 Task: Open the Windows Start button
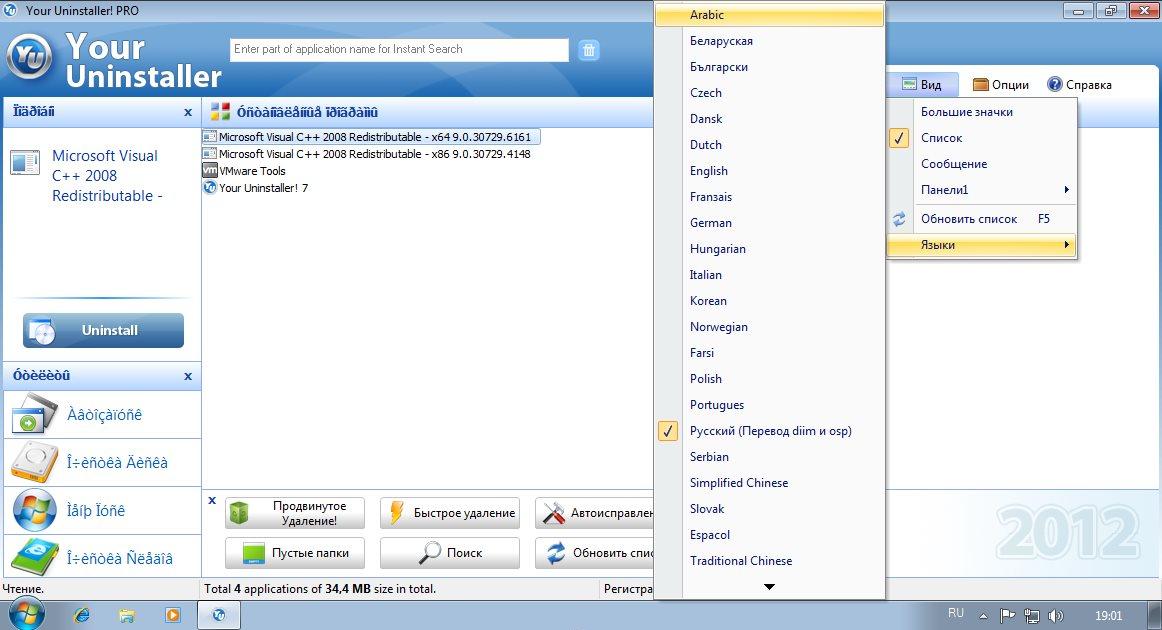point(27,614)
